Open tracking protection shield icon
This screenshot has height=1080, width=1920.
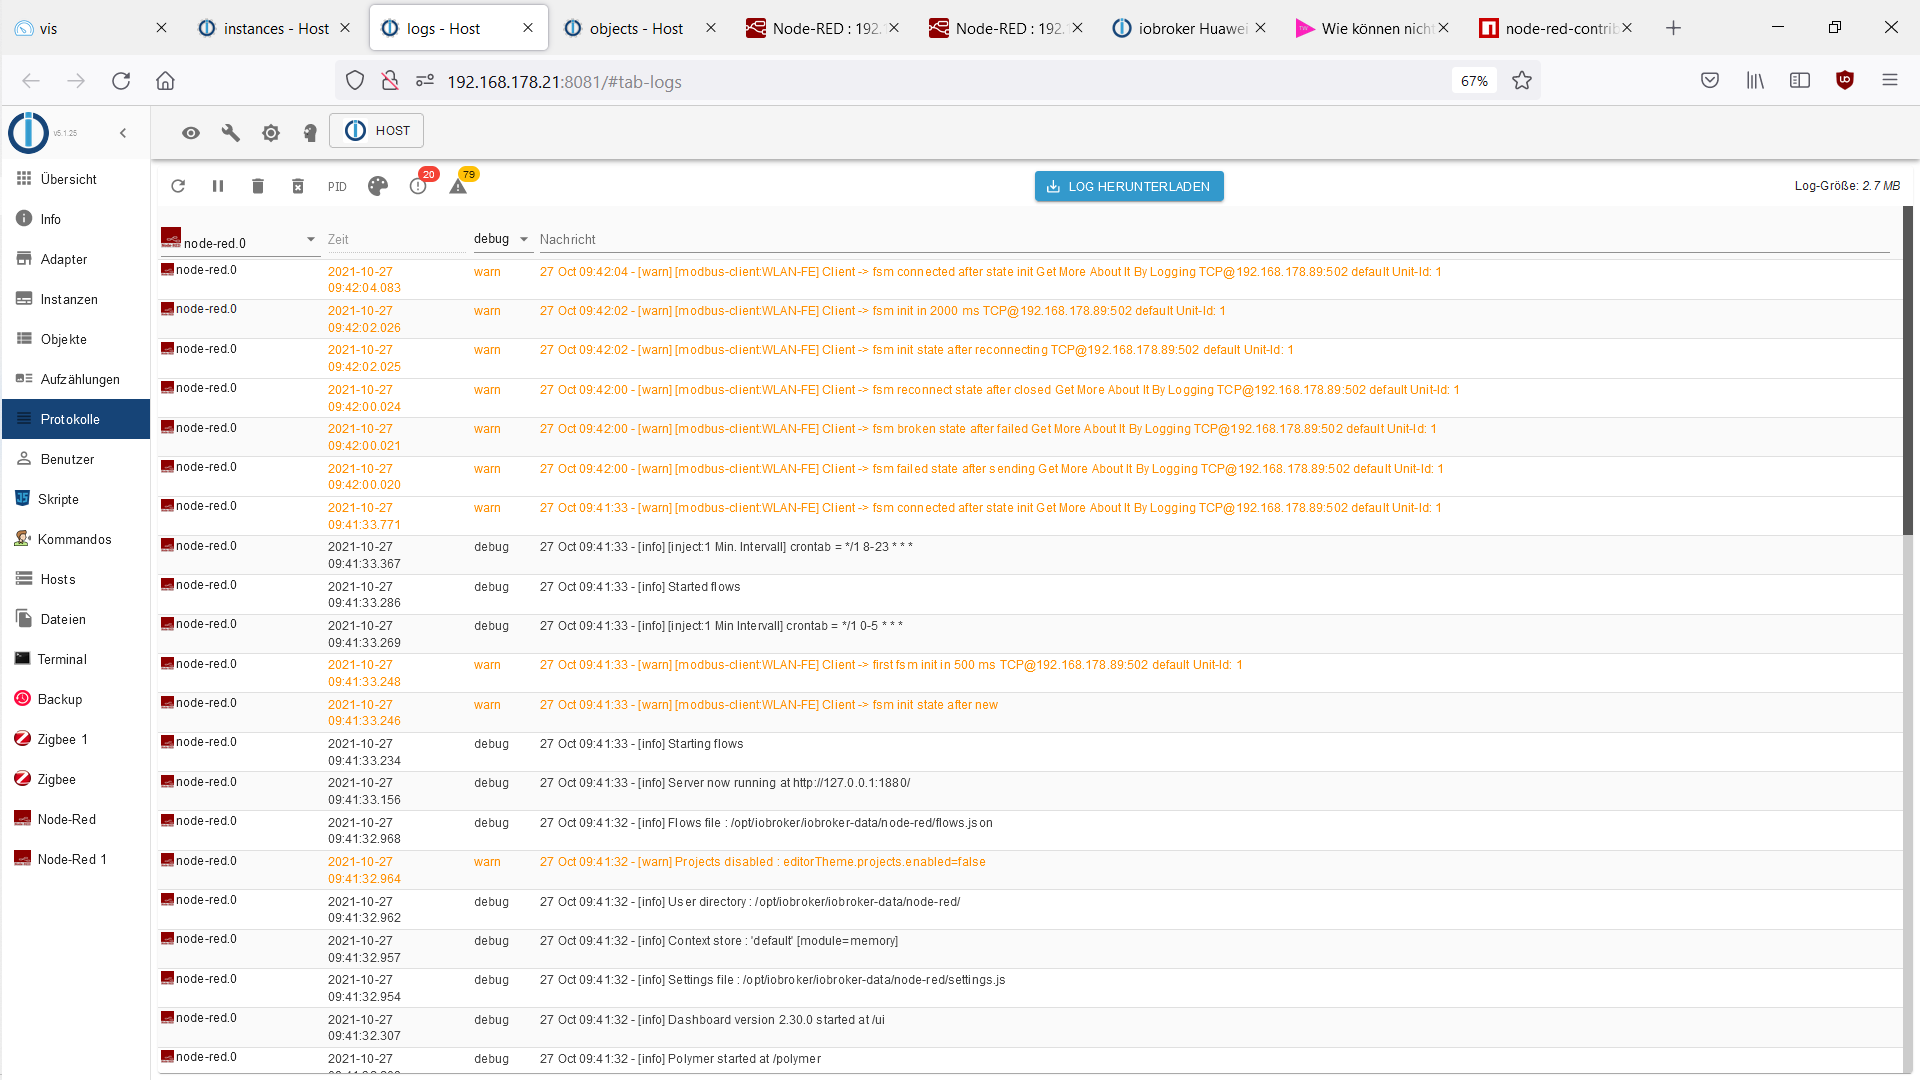click(x=355, y=81)
